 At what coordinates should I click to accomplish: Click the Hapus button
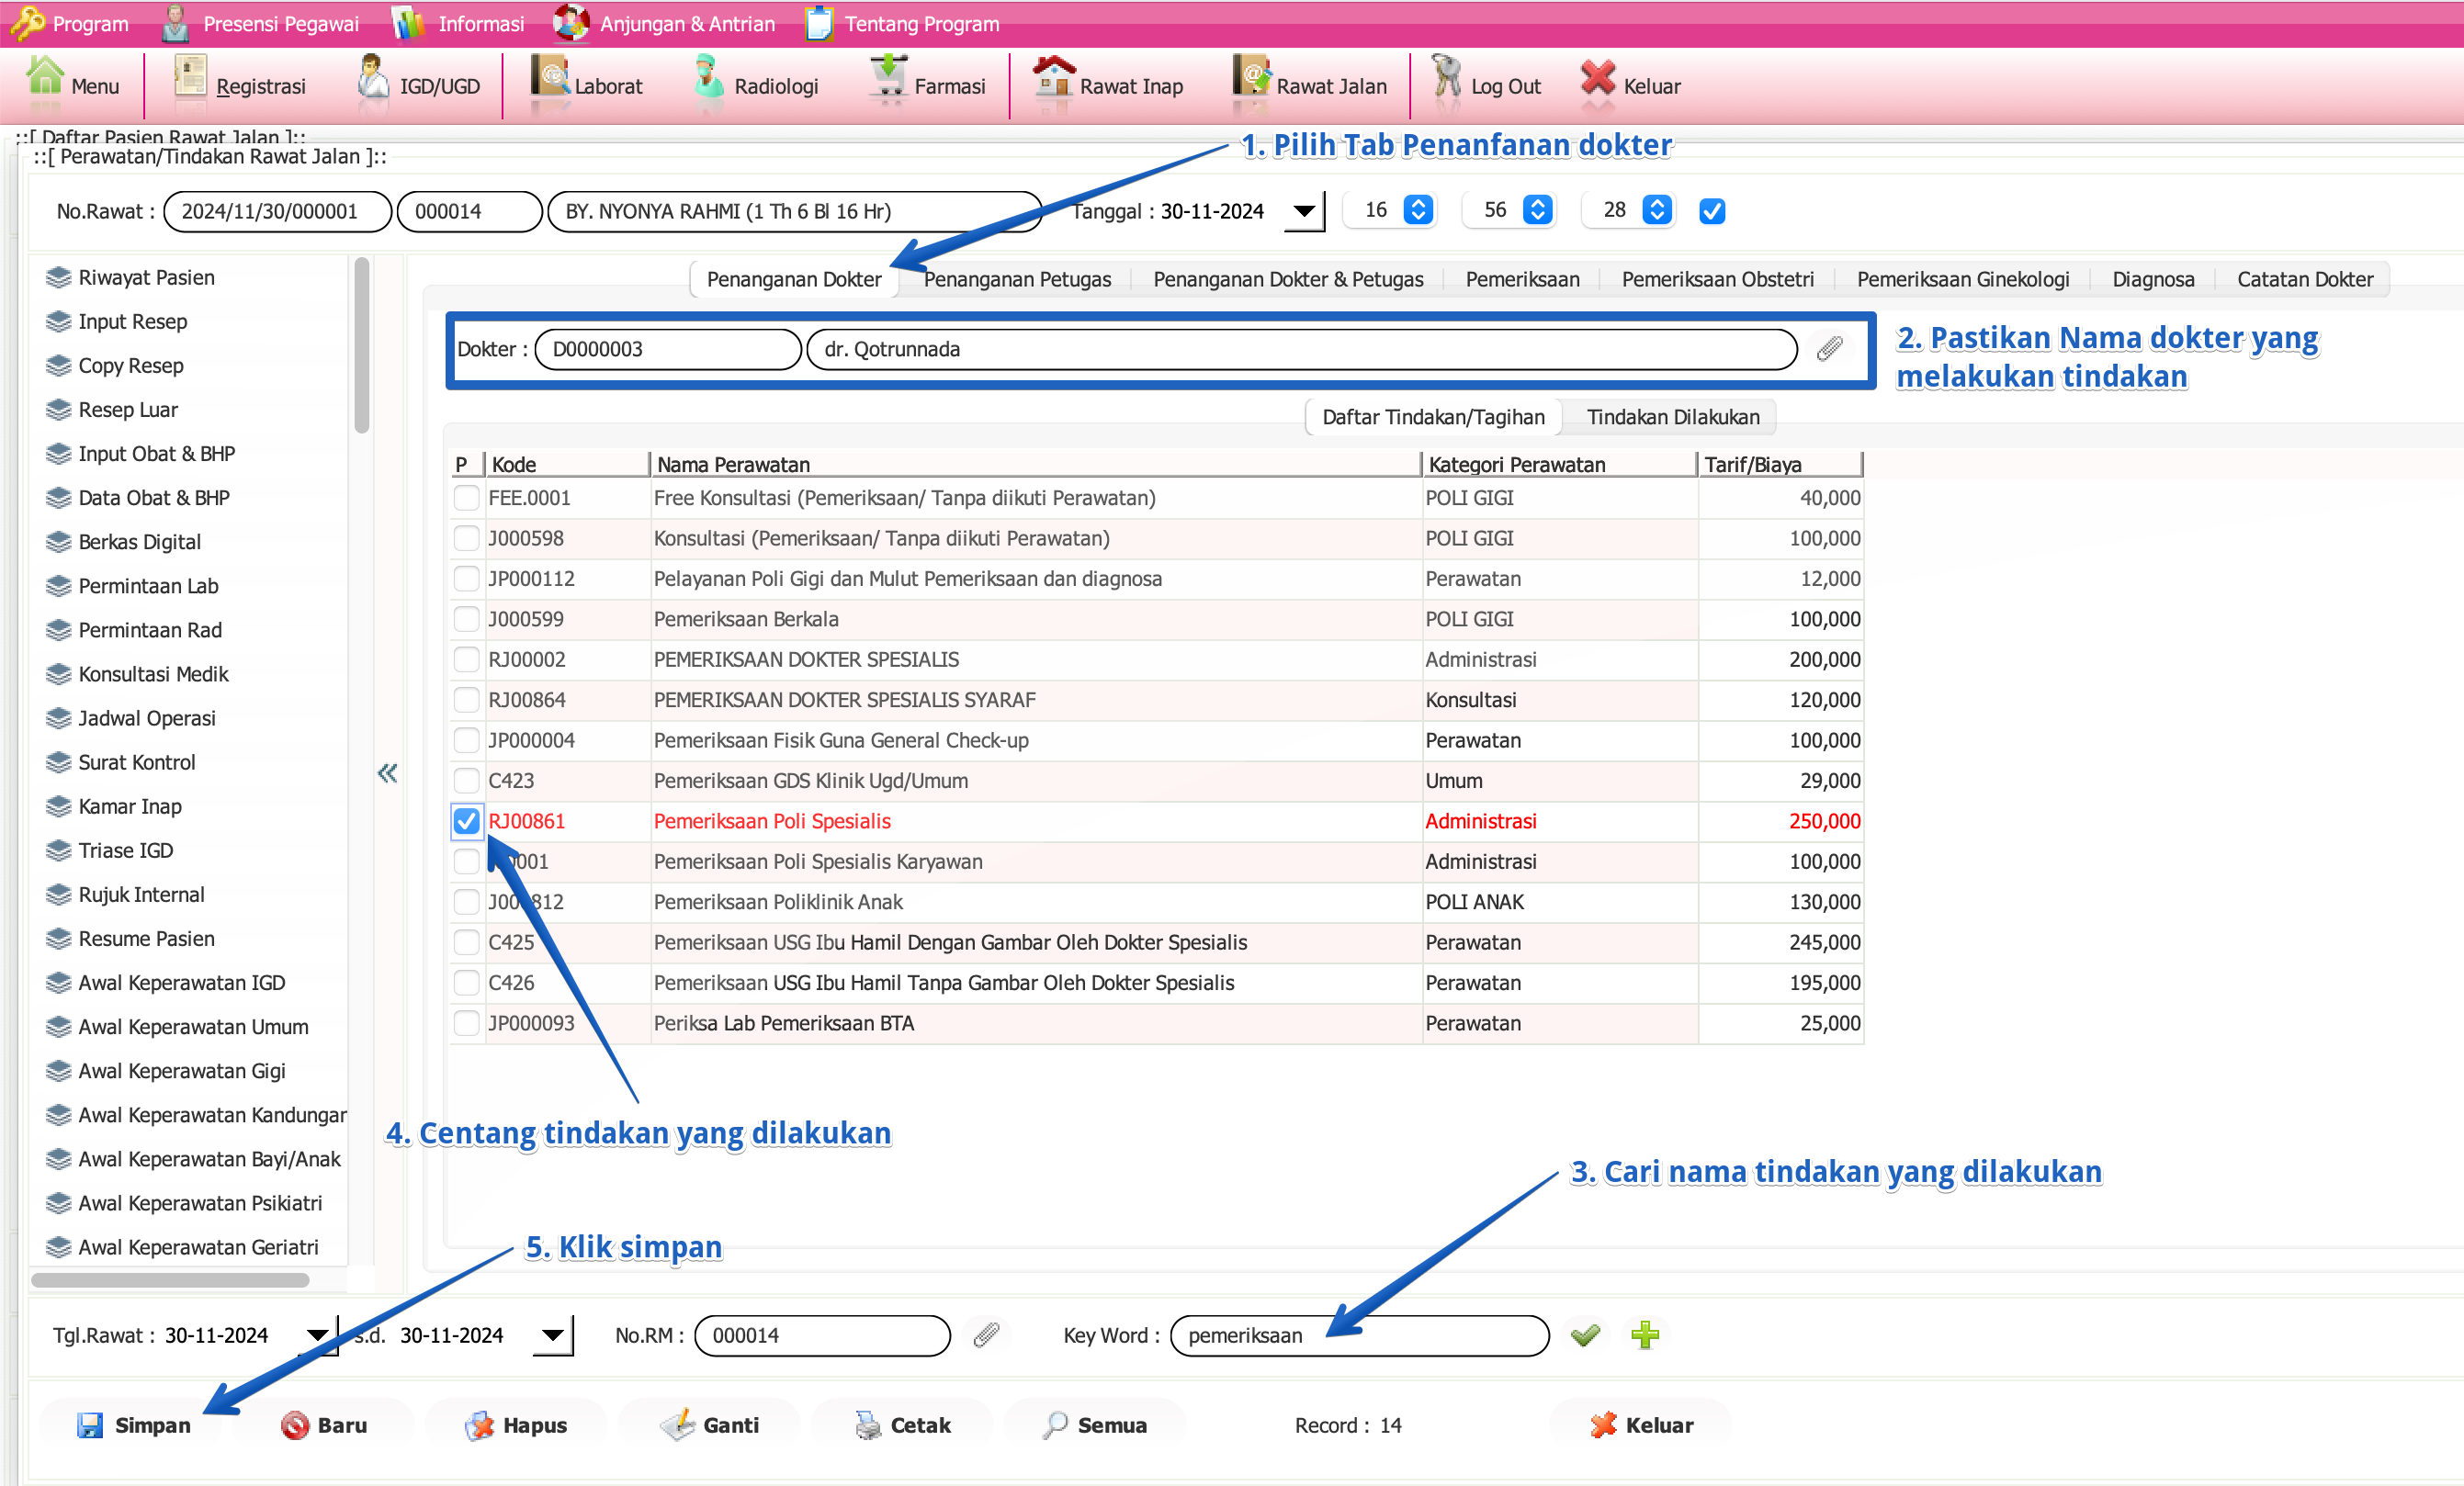click(x=516, y=1425)
